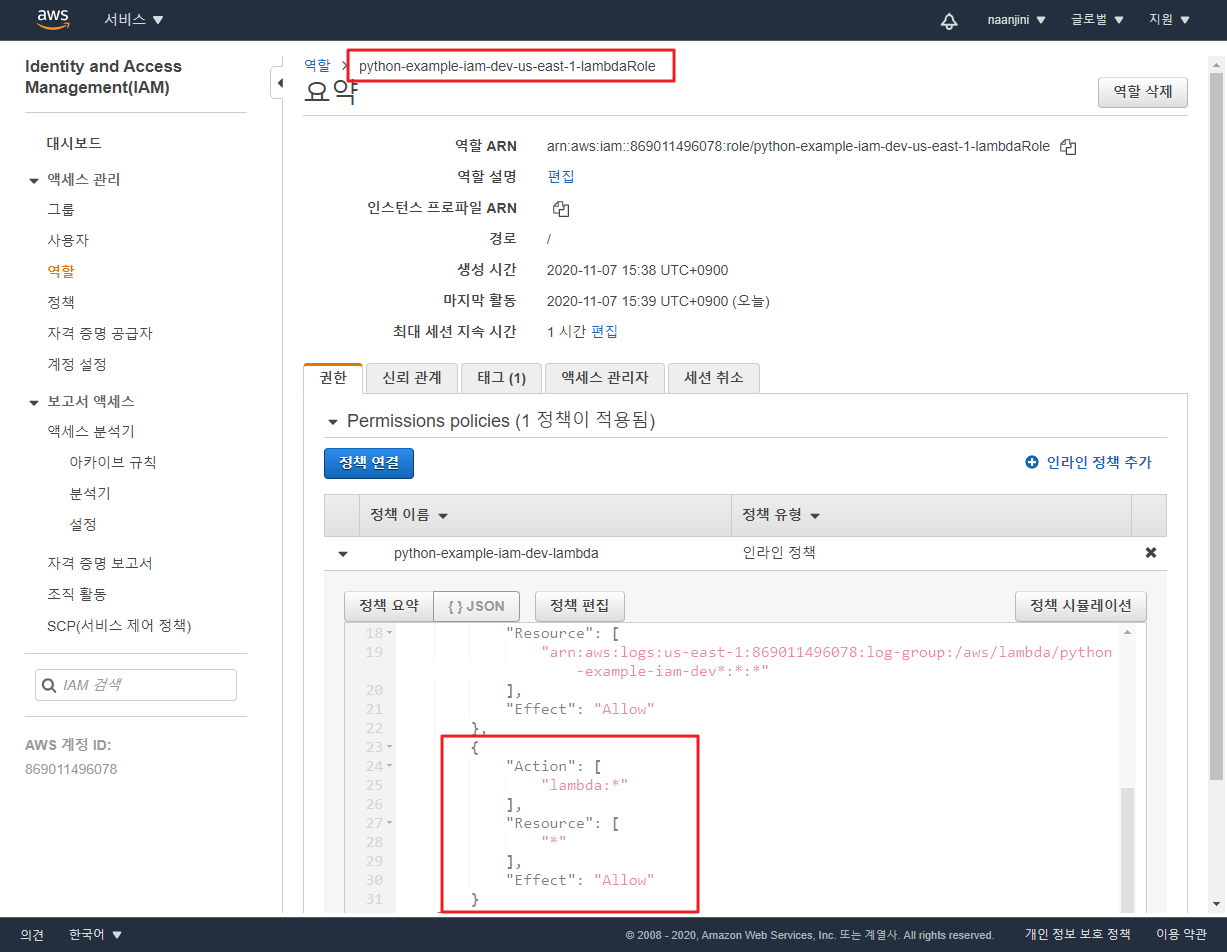Screen dimensions: 1227x952
Task: Click the 역할 삭제 button
Action: tap(1143, 92)
